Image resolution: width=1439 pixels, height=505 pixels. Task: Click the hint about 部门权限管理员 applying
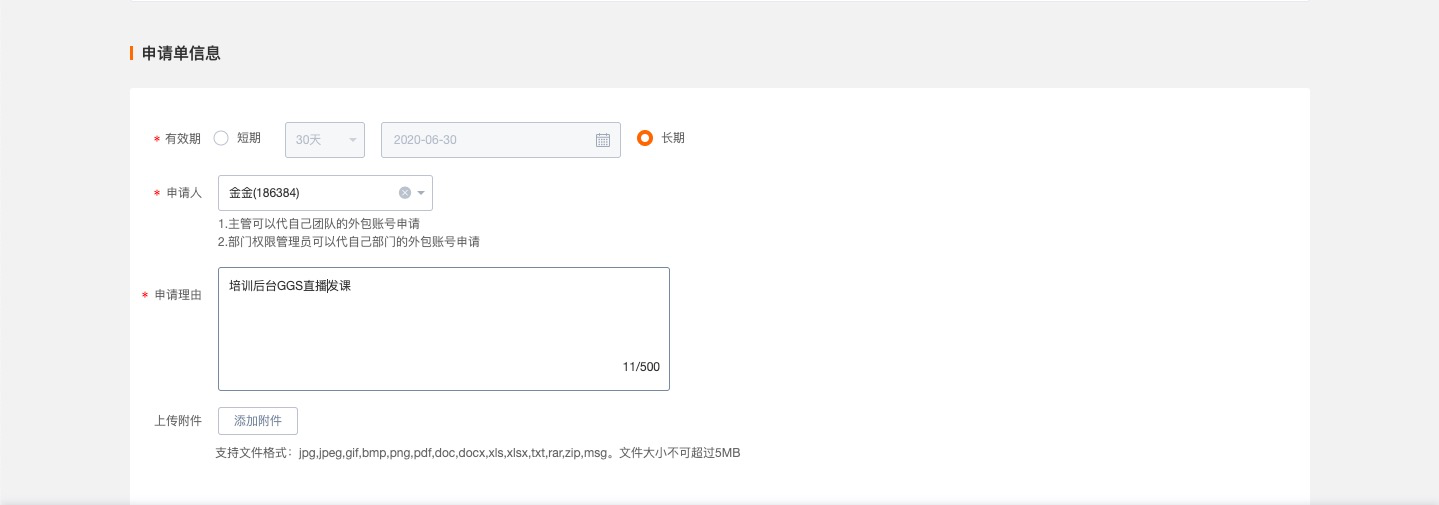pyautogui.click(x=348, y=242)
